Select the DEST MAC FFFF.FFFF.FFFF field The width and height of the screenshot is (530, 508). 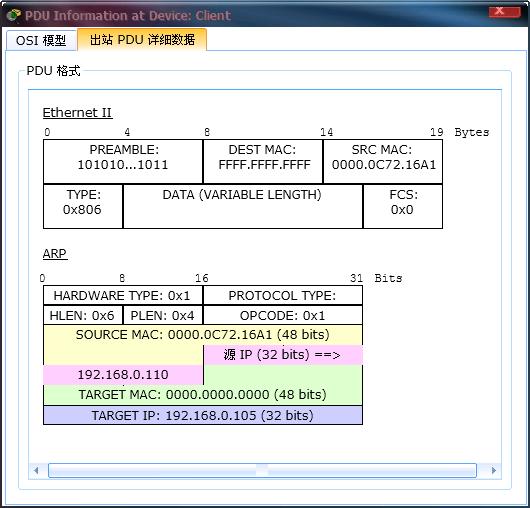pyautogui.click(x=263, y=162)
